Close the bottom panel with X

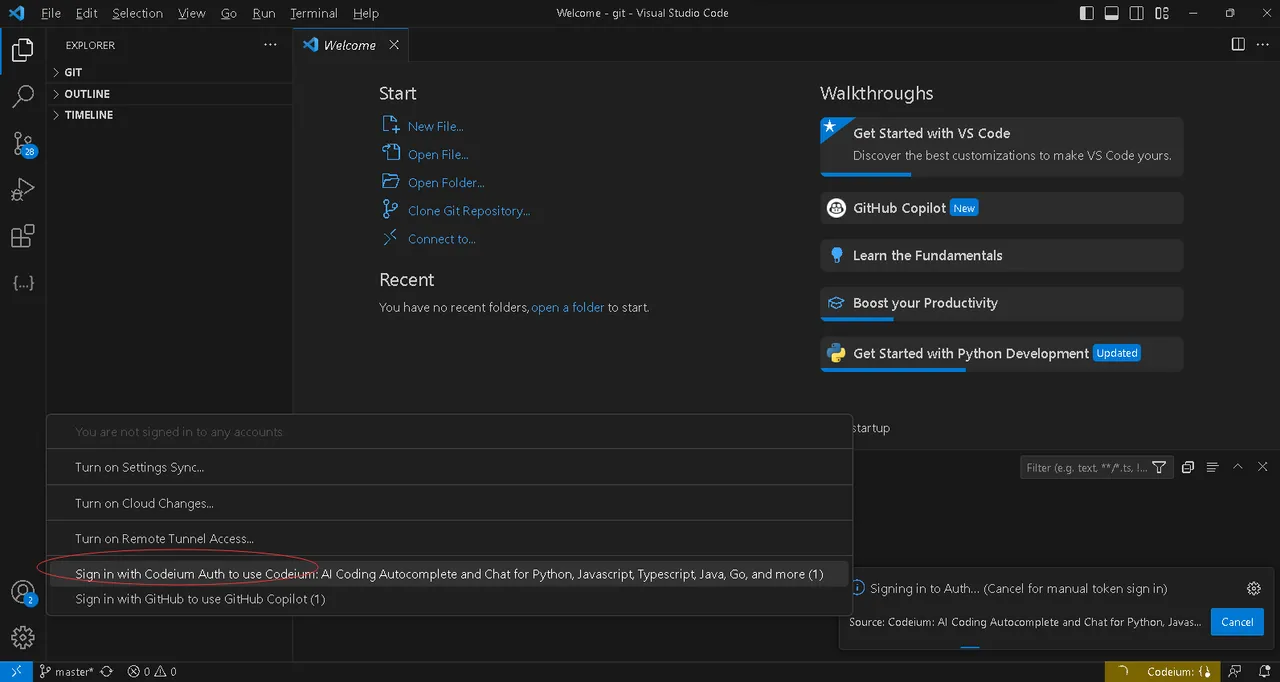click(x=1263, y=467)
